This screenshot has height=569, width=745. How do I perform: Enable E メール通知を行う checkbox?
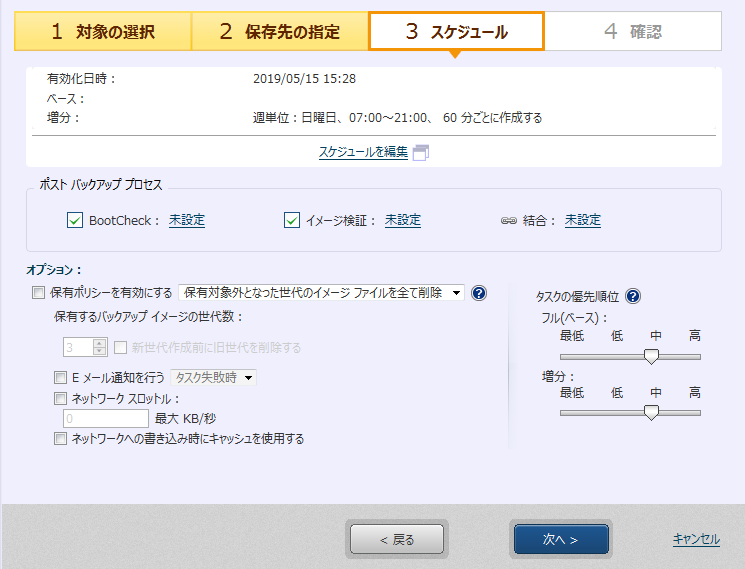61,377
